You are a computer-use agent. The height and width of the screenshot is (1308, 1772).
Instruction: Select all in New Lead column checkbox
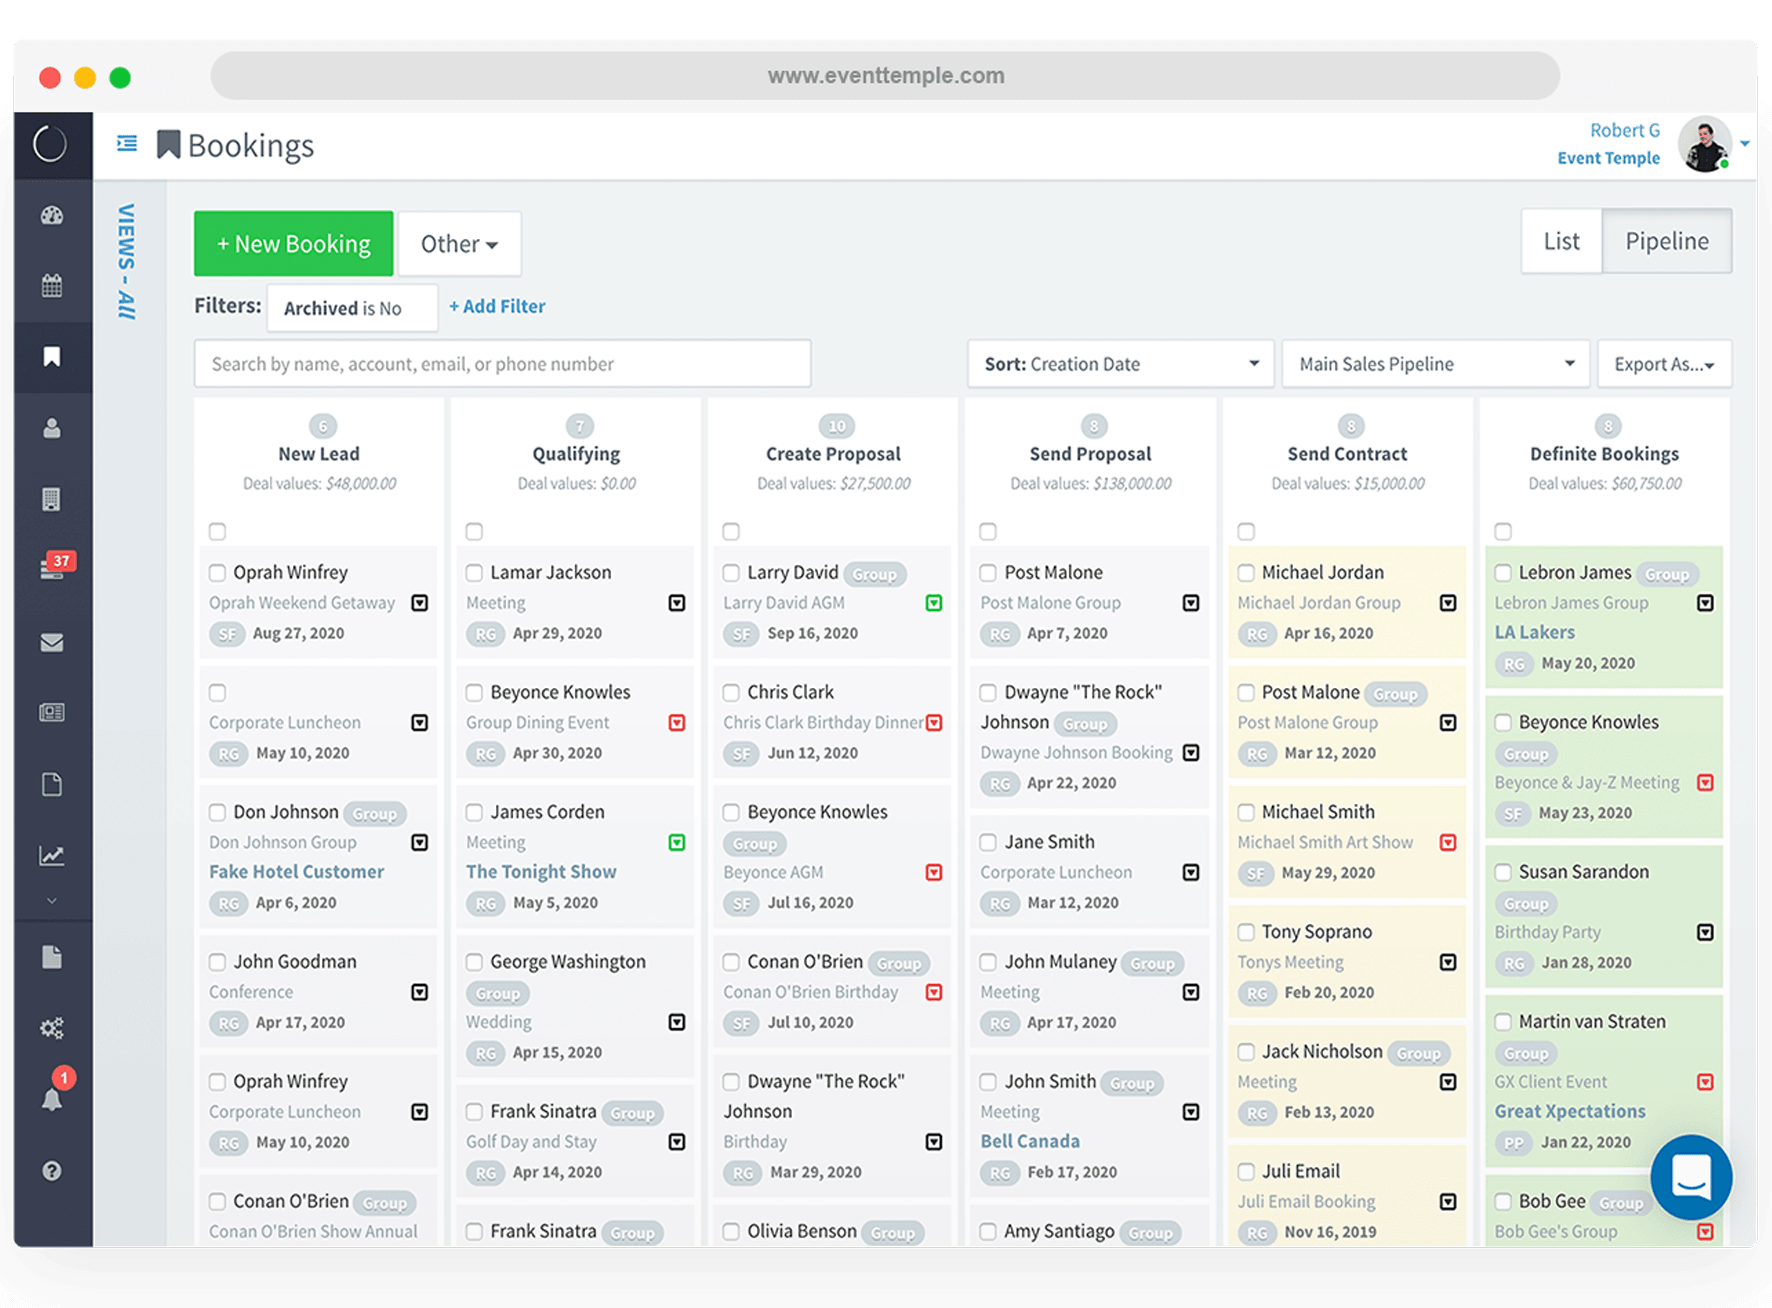click(x=217, y=531)
